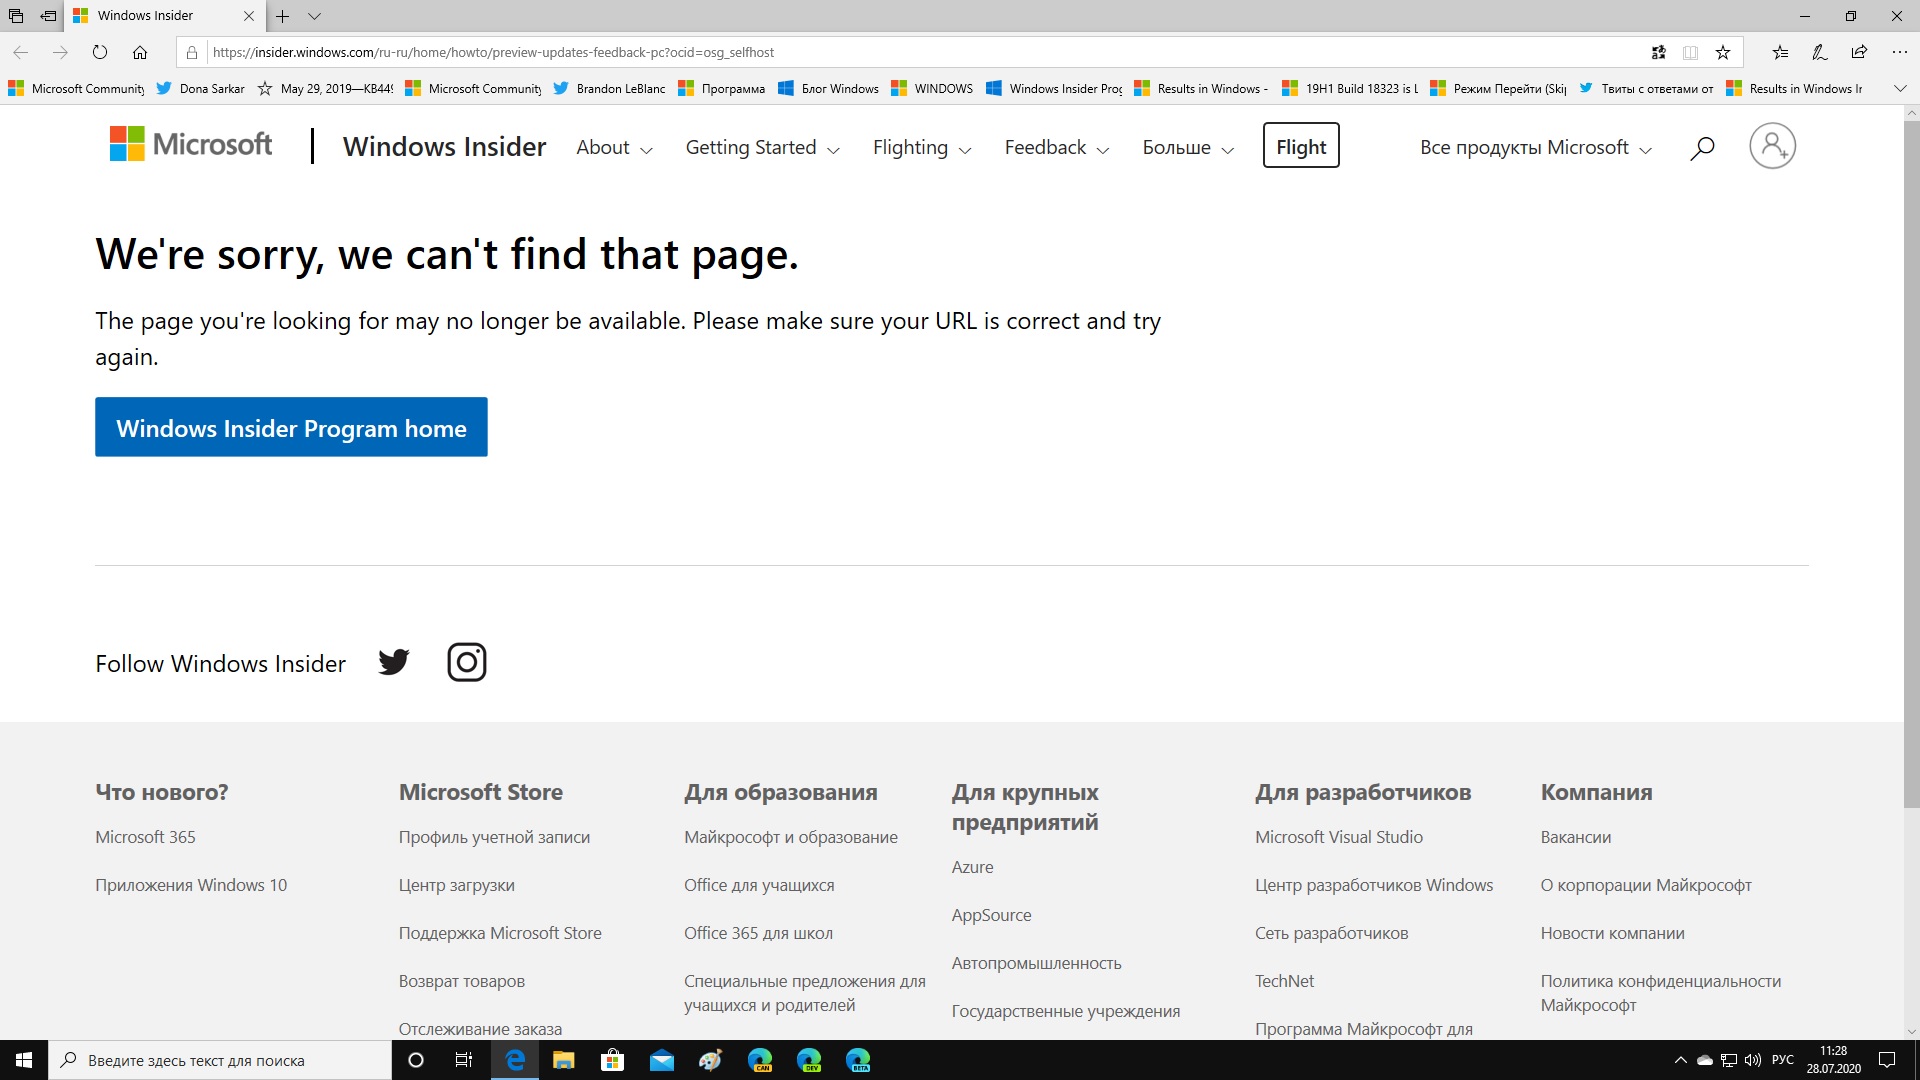Viewport: 1920px width, 1080px height.
Task: Click Windows Insider Program home button
Action: (291, 427)
